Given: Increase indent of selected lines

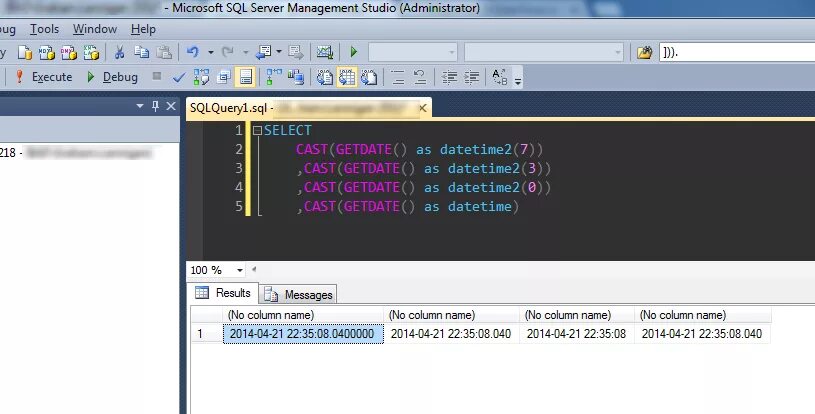Looking at the screenshot, I should [471, 77].
